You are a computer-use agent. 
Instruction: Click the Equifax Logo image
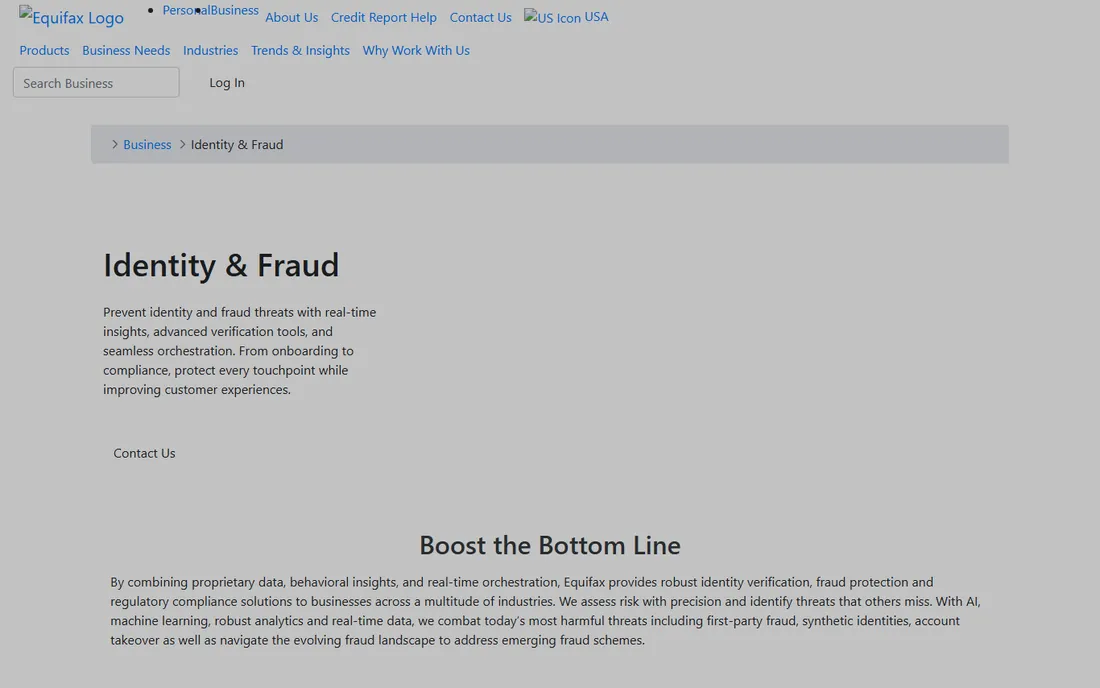tap(72, 17)
